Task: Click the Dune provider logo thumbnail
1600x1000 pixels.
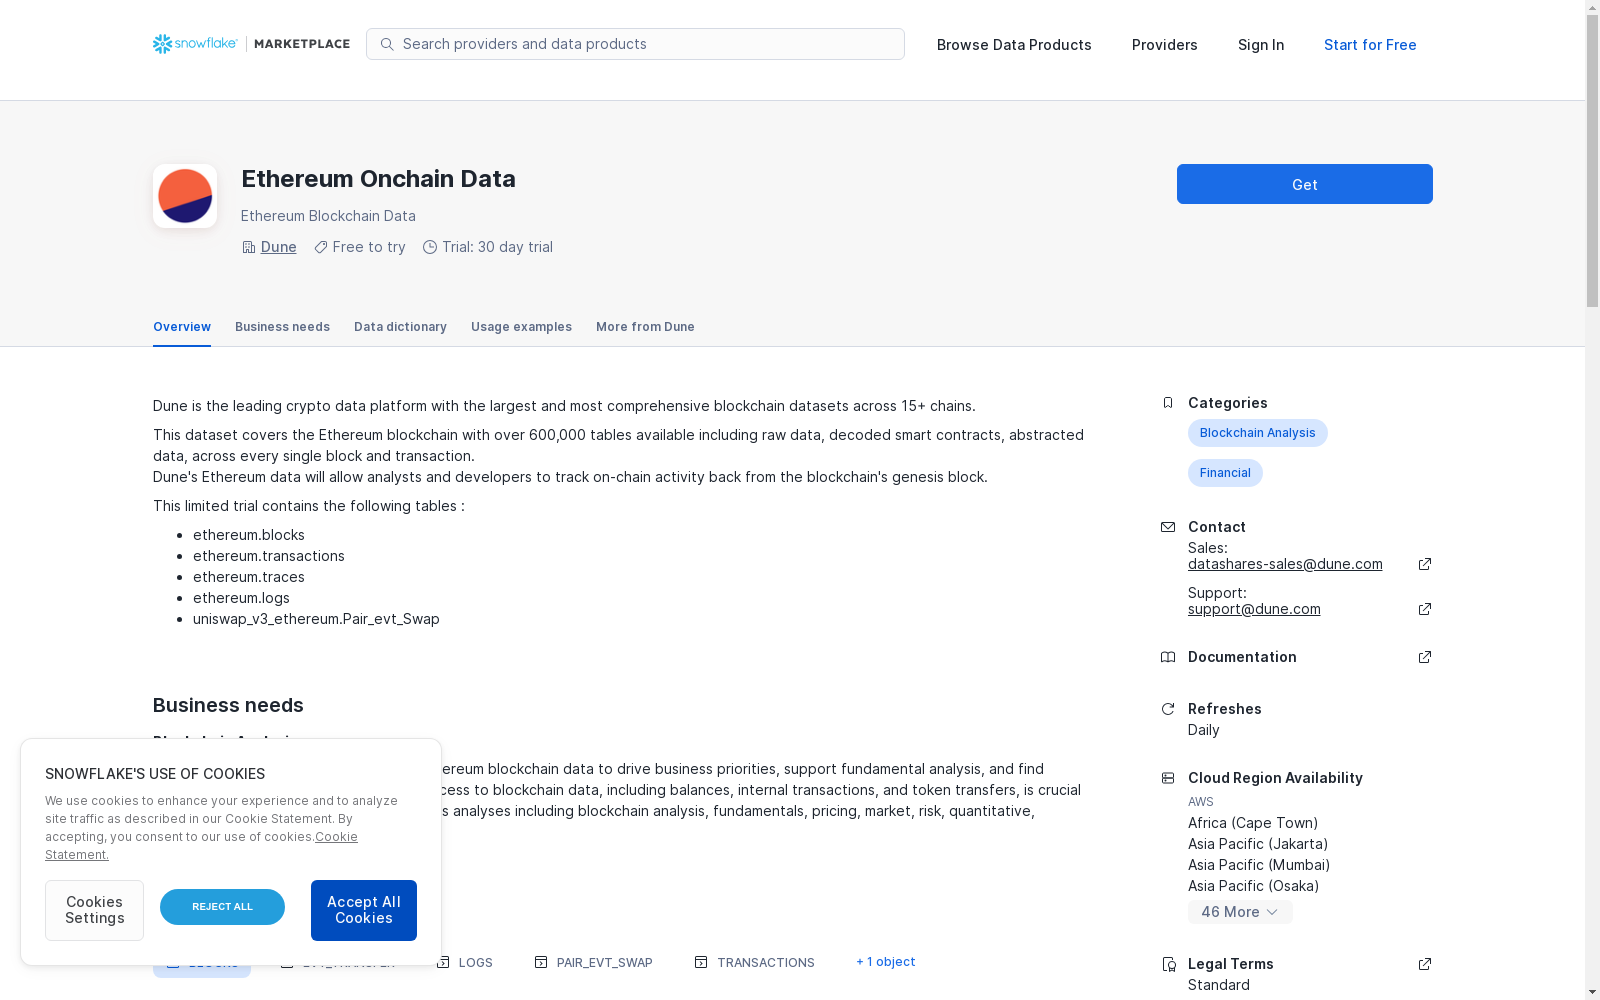Action: pyautogui.click(x=185, y=196)
